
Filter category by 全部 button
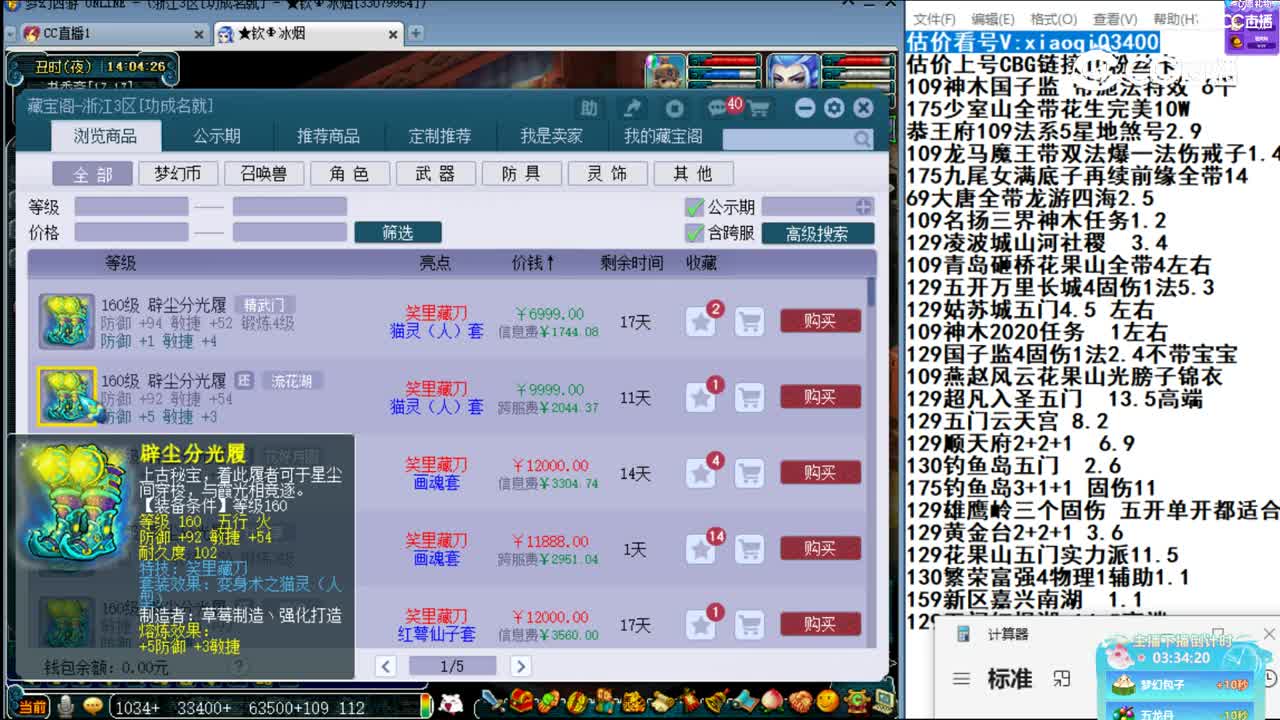[92, 174]
